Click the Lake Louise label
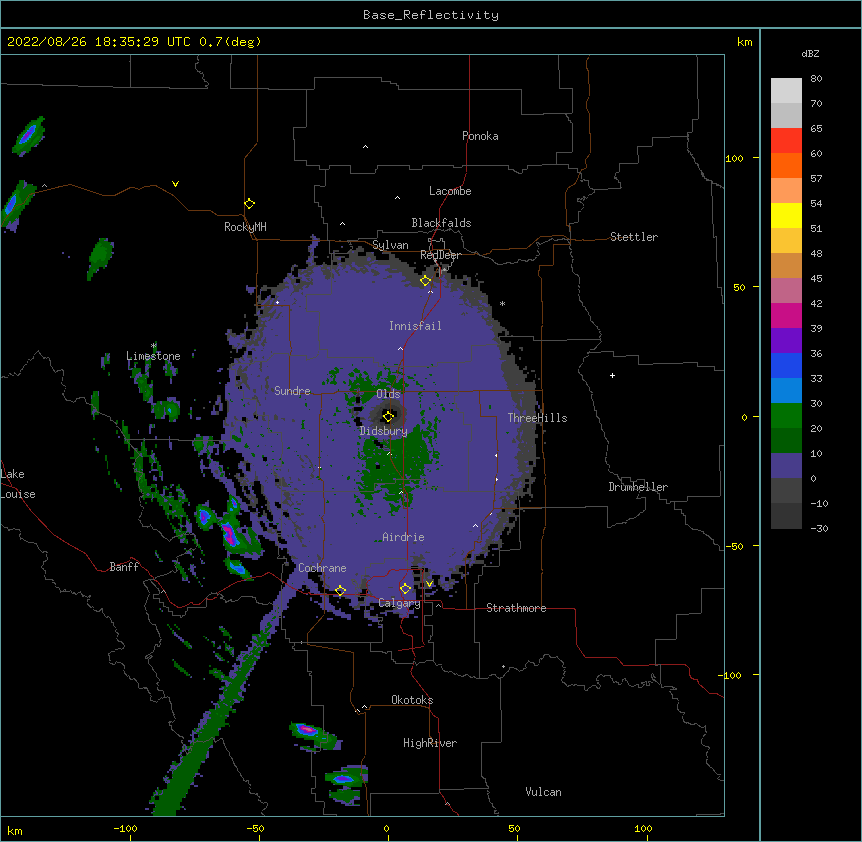 point(18,484)
